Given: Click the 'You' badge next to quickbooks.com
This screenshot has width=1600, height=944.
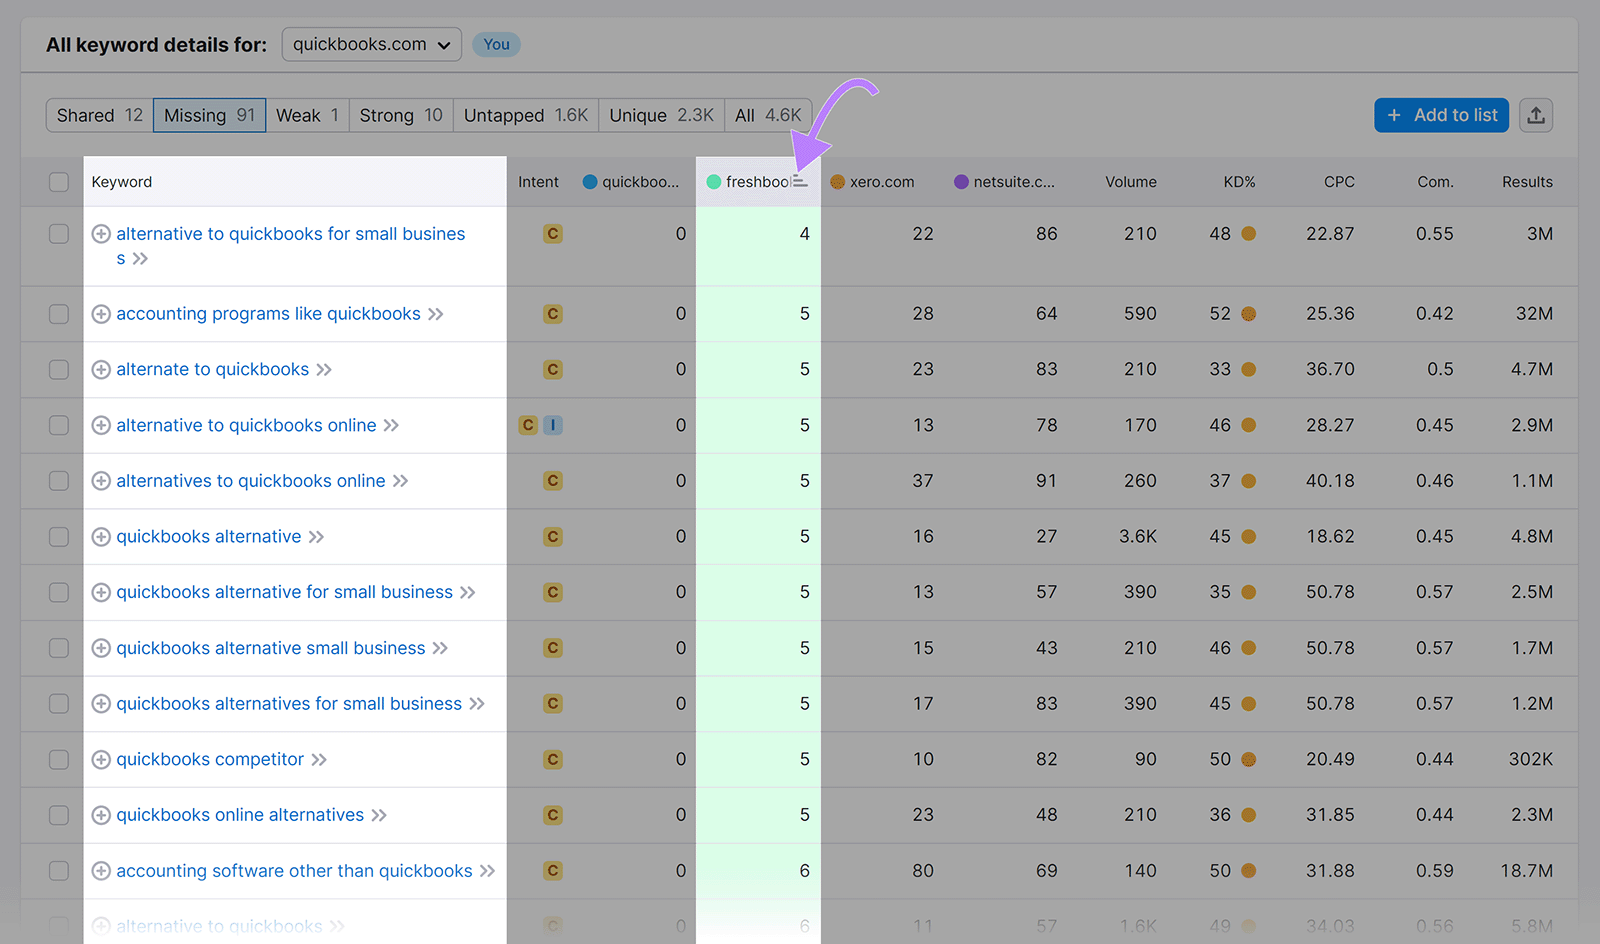Looking at the screenshot, I should point(496,44).
